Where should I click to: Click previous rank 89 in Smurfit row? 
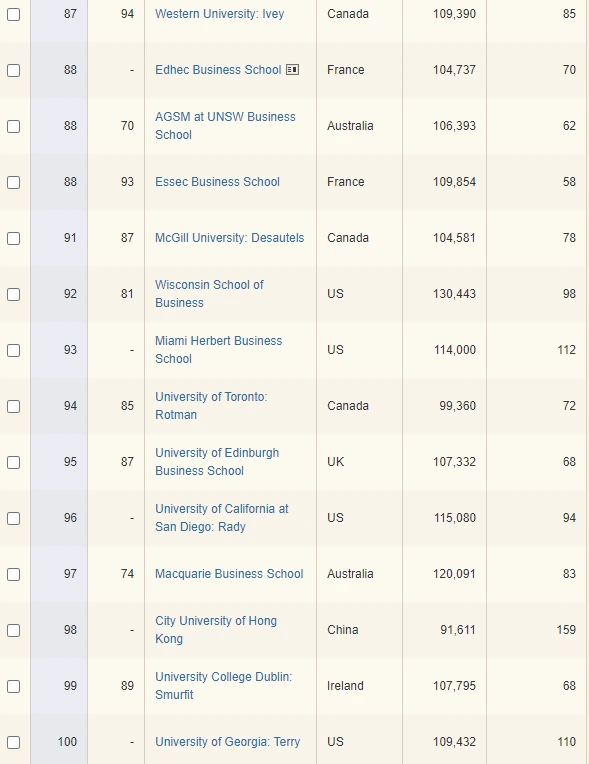pyautogui.click(x=127, y=686)
